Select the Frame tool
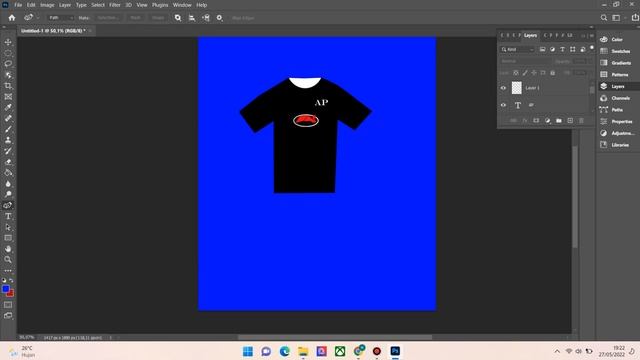This screenshot has width=640, height=360. [8, 97]
